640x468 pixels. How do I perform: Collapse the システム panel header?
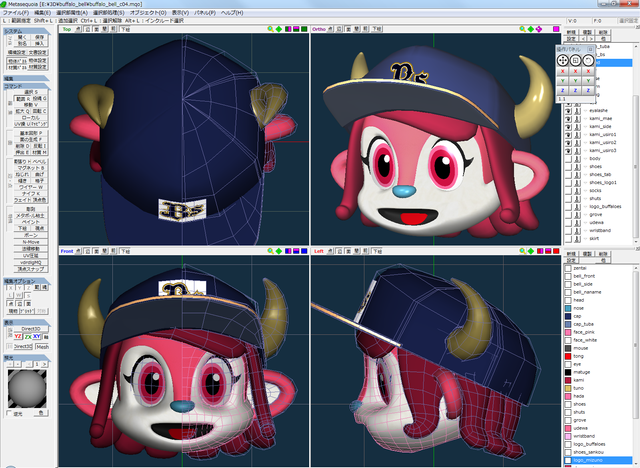(27, 31)
